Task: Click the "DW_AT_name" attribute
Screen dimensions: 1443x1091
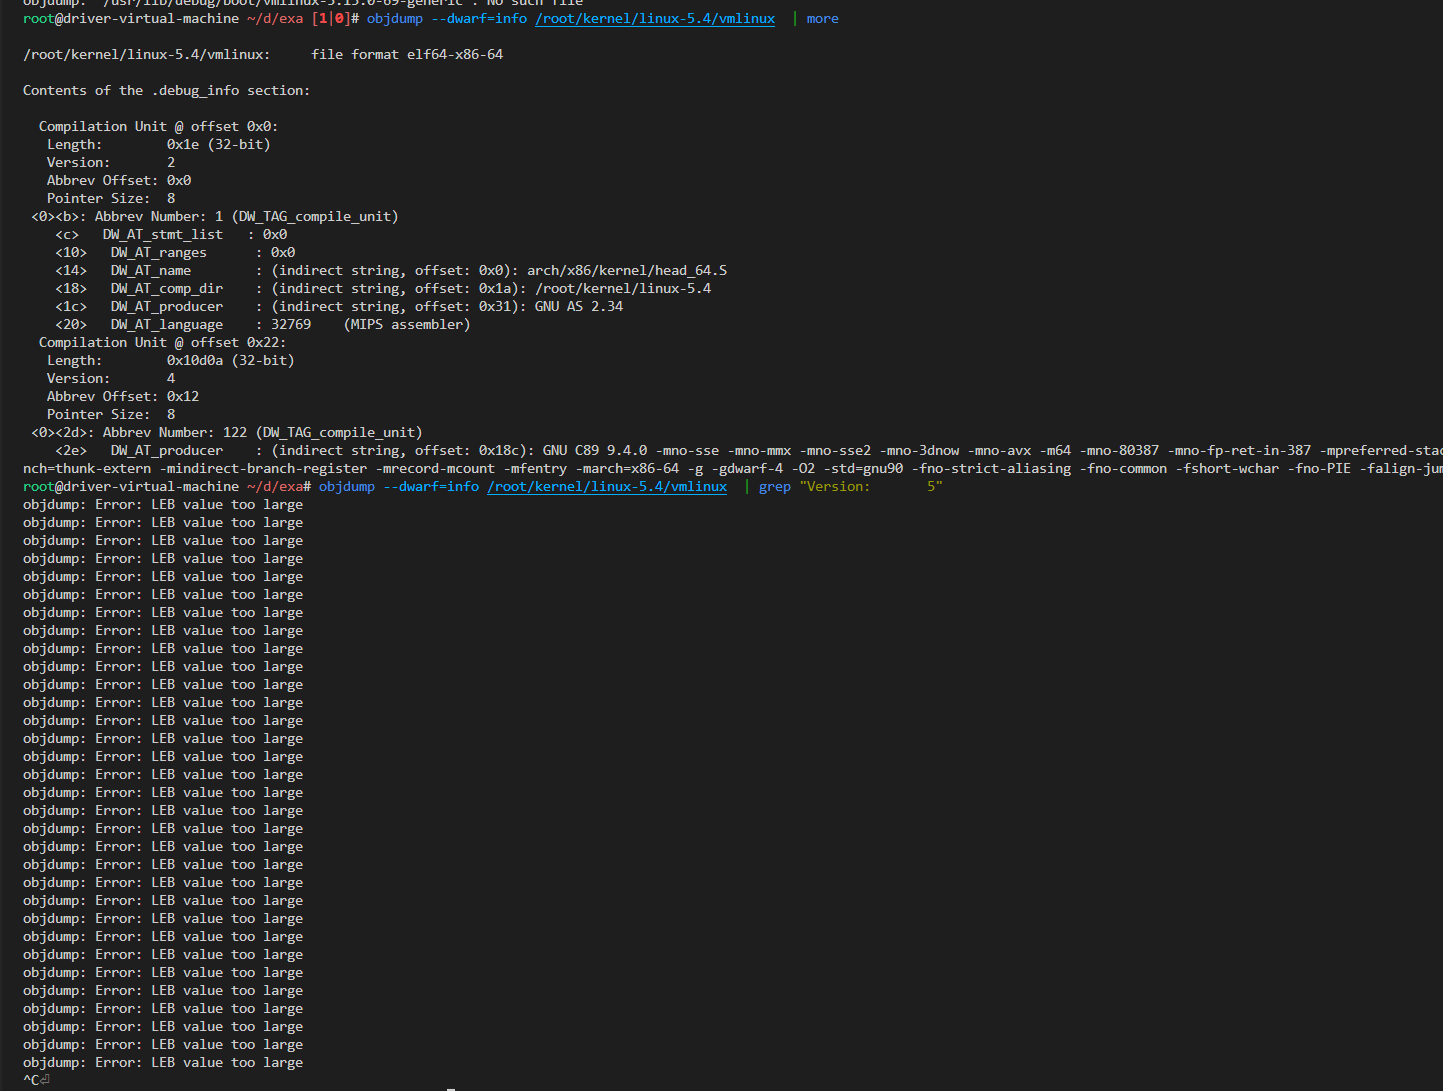Action: [151, 270]
